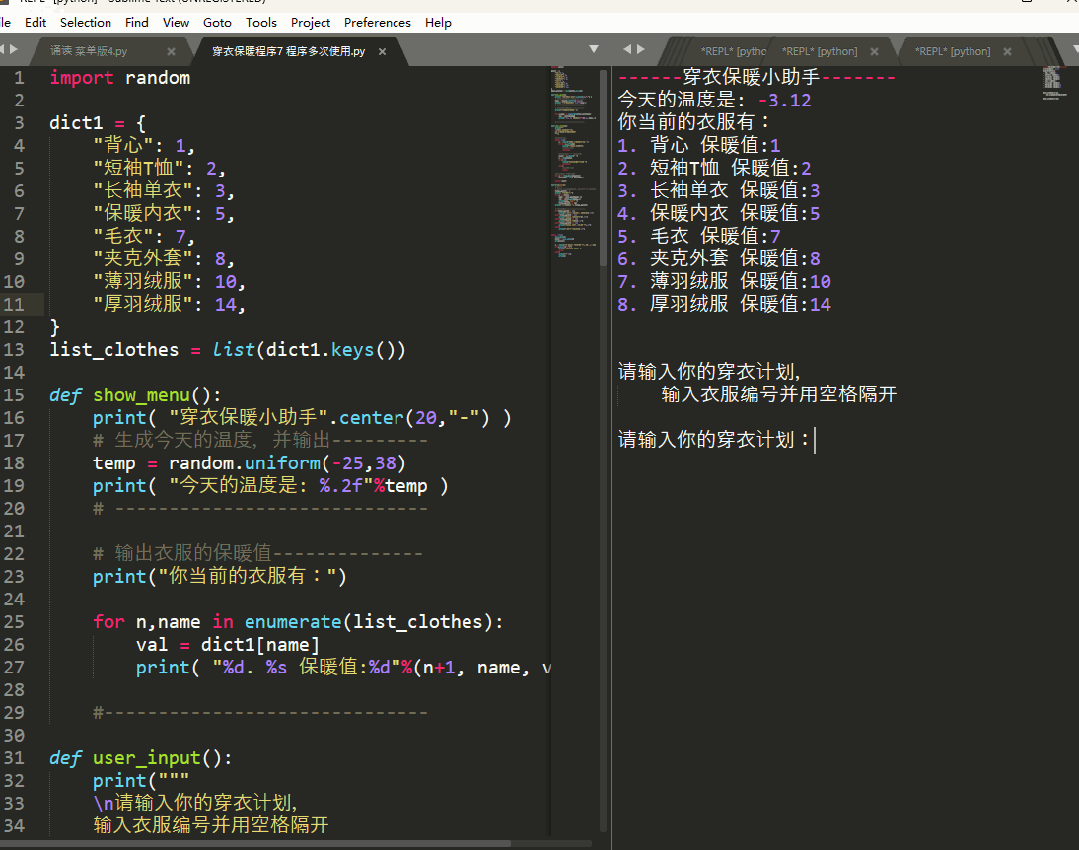
Task: Open the Edit menu
Action: tap(35, 23)
